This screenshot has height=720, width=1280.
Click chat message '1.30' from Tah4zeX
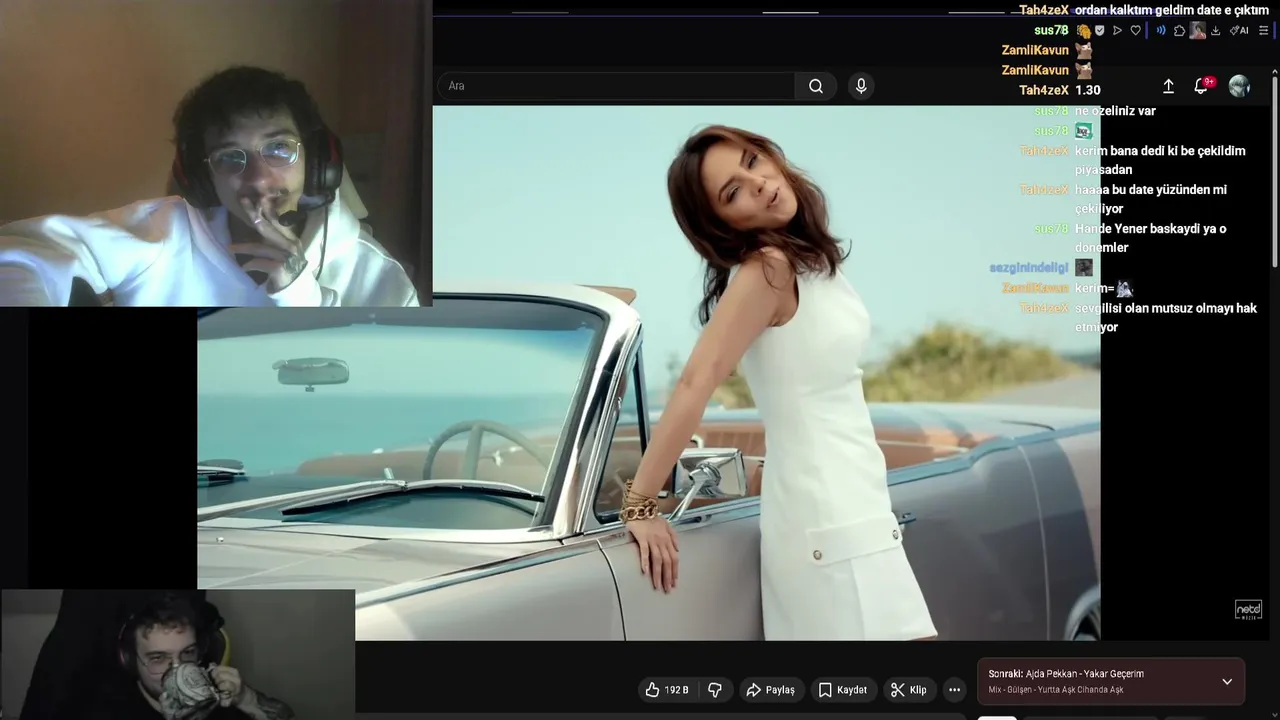click(1088, 90)
